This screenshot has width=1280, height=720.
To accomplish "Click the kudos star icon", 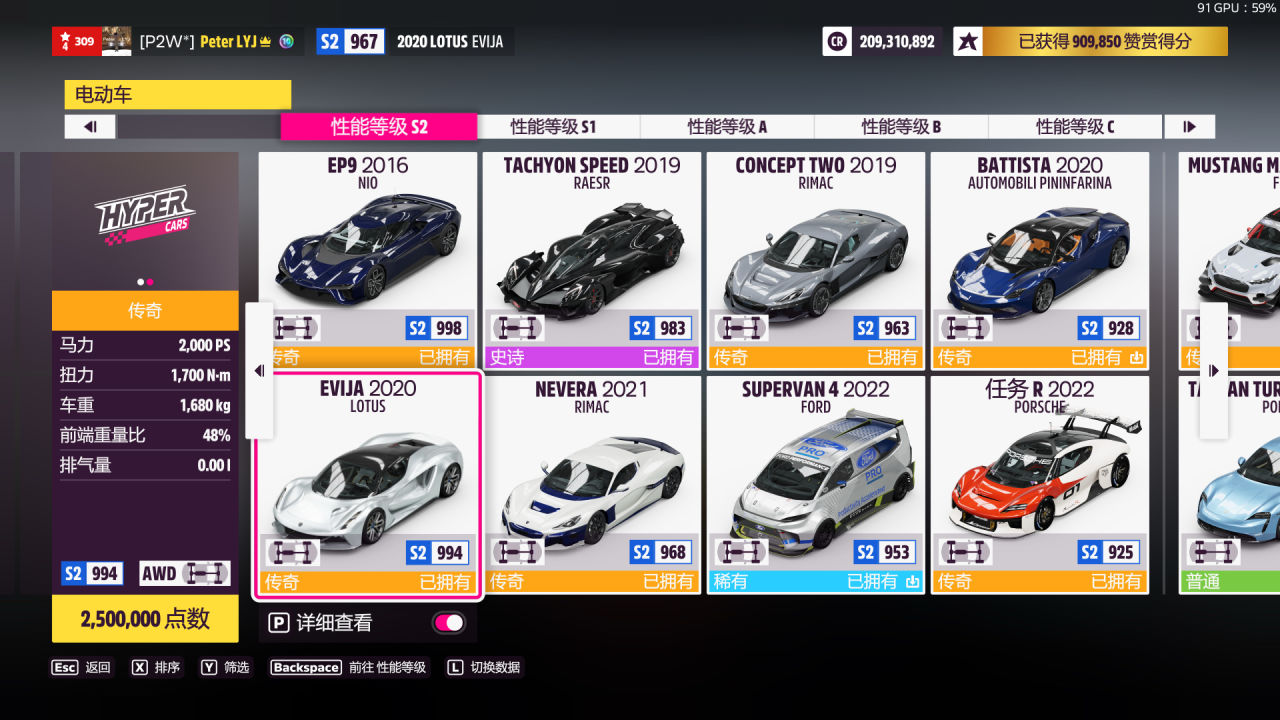I will (x=968, y=41).
